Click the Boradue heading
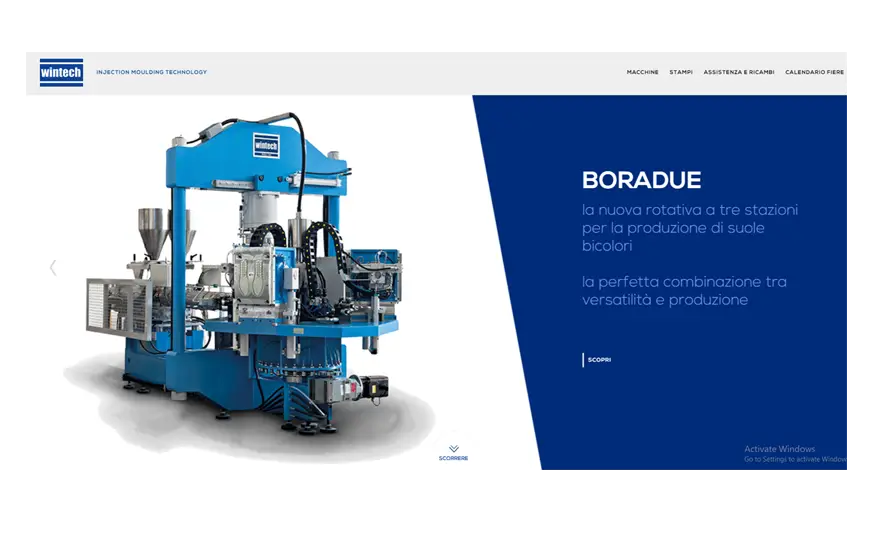This screenshot has width=882, height=539. (641, 181)
